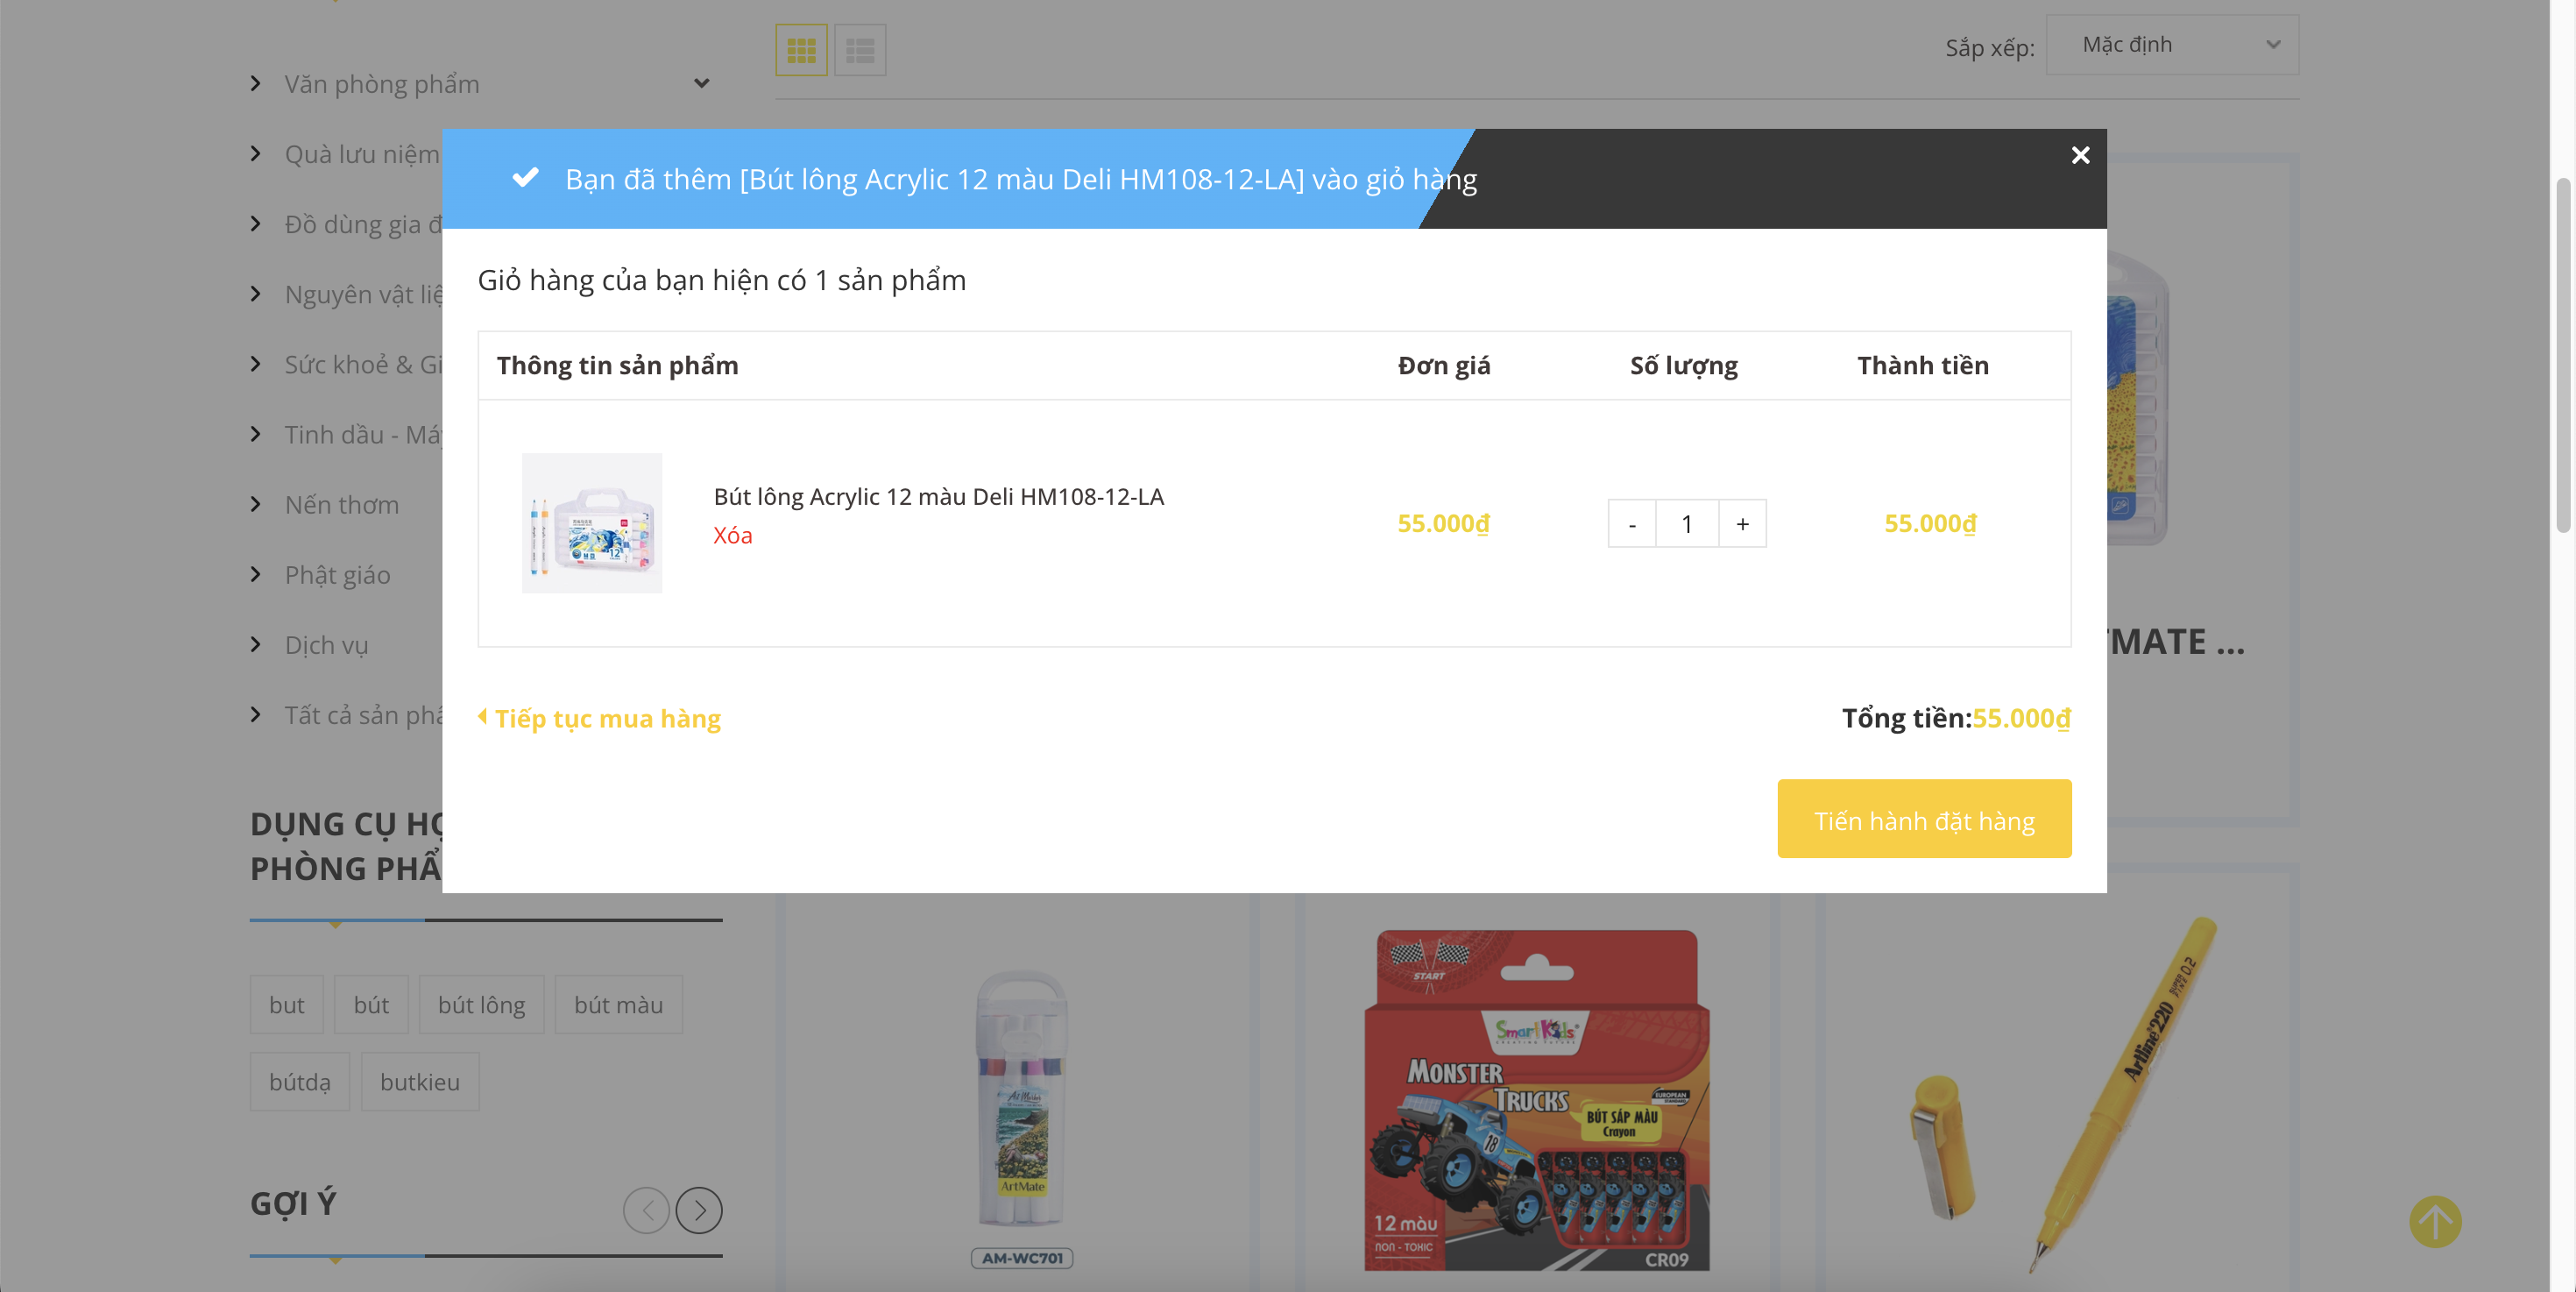Click the quantity input field

click(x=1687, y=524)
